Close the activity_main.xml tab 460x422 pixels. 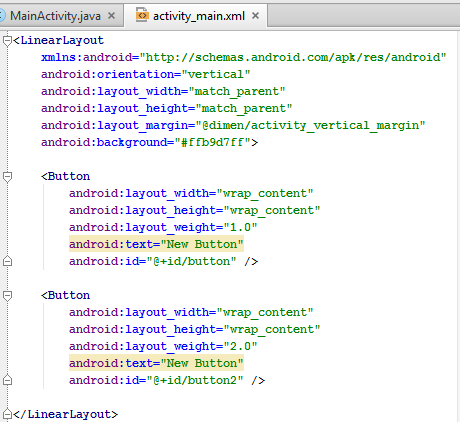255,15
